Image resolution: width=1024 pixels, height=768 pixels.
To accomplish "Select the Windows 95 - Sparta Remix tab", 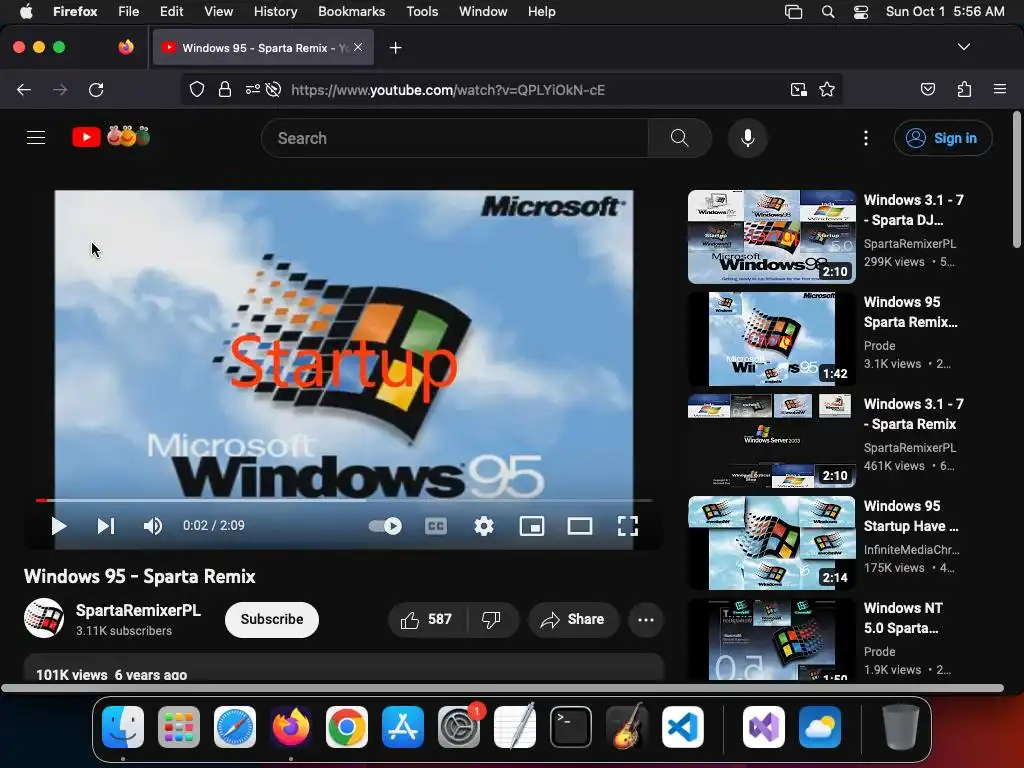I will coord(263,48).
